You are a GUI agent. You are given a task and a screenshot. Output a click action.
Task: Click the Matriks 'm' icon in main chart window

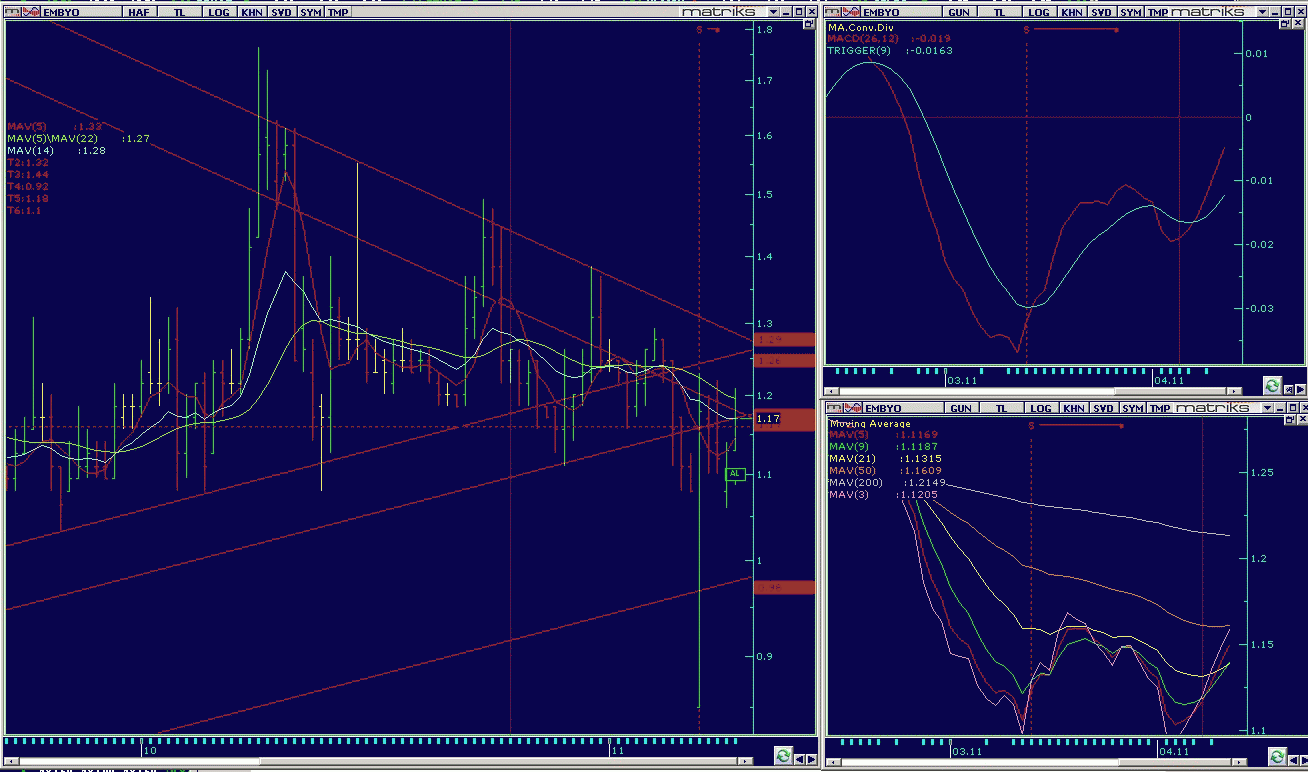(x=11, y=12)
